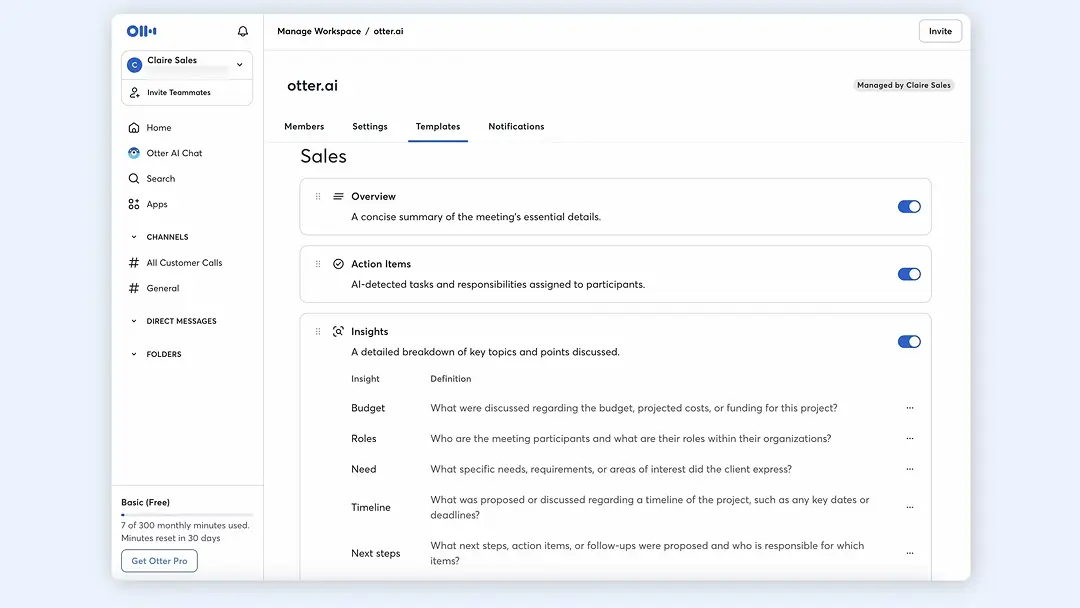Open the more options for Budget insight
This screenshot has height=608, width=1080.
click(x=910, y=408)
